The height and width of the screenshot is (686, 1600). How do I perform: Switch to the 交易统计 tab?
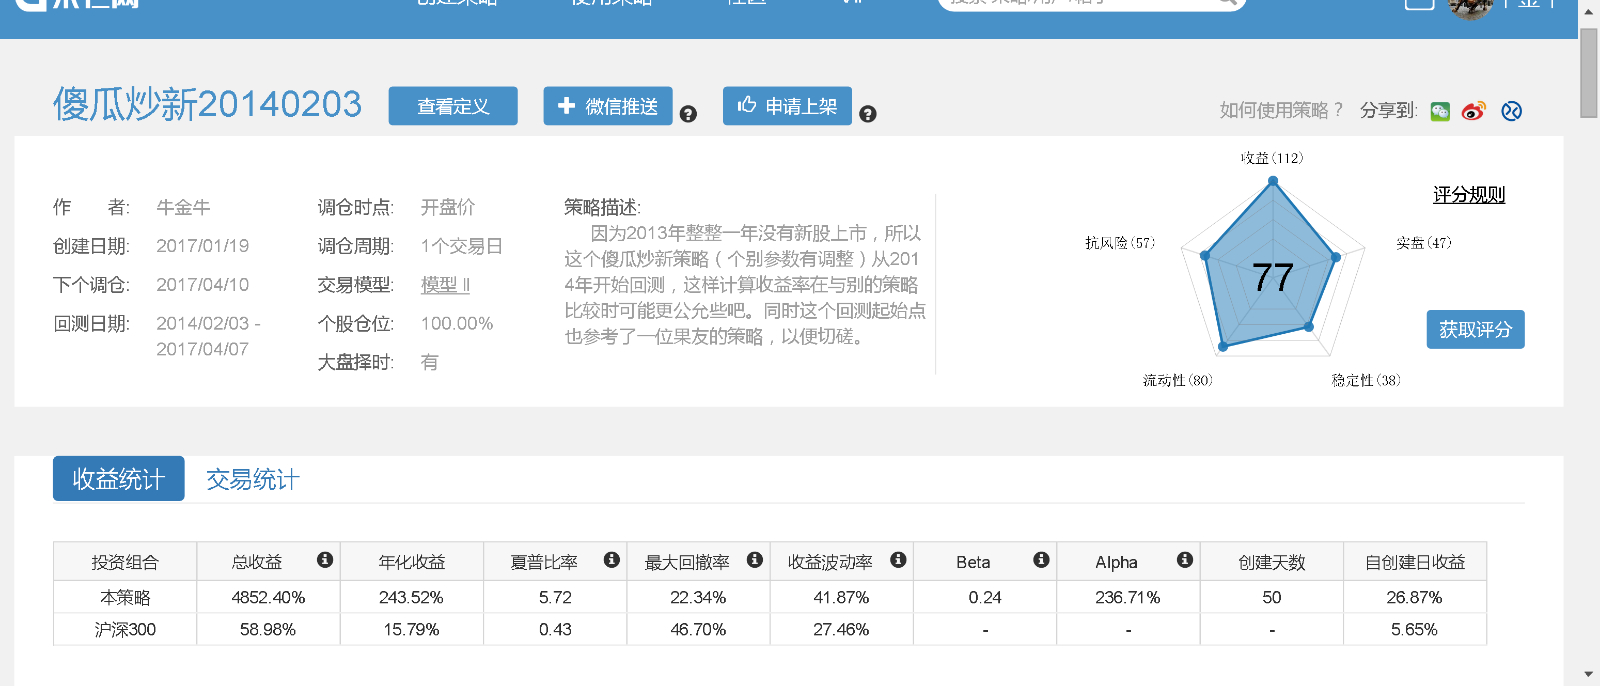coord(252,480)
